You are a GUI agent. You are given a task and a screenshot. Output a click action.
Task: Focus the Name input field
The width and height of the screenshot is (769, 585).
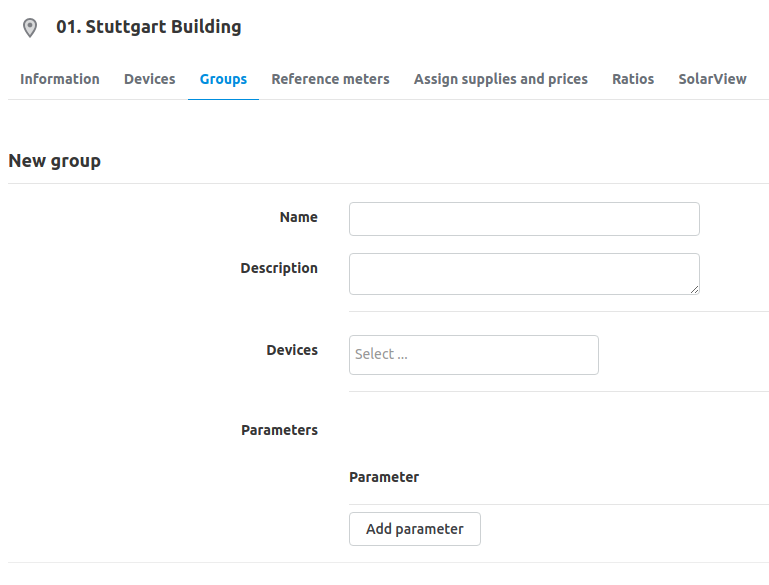(x=524, y=219)
